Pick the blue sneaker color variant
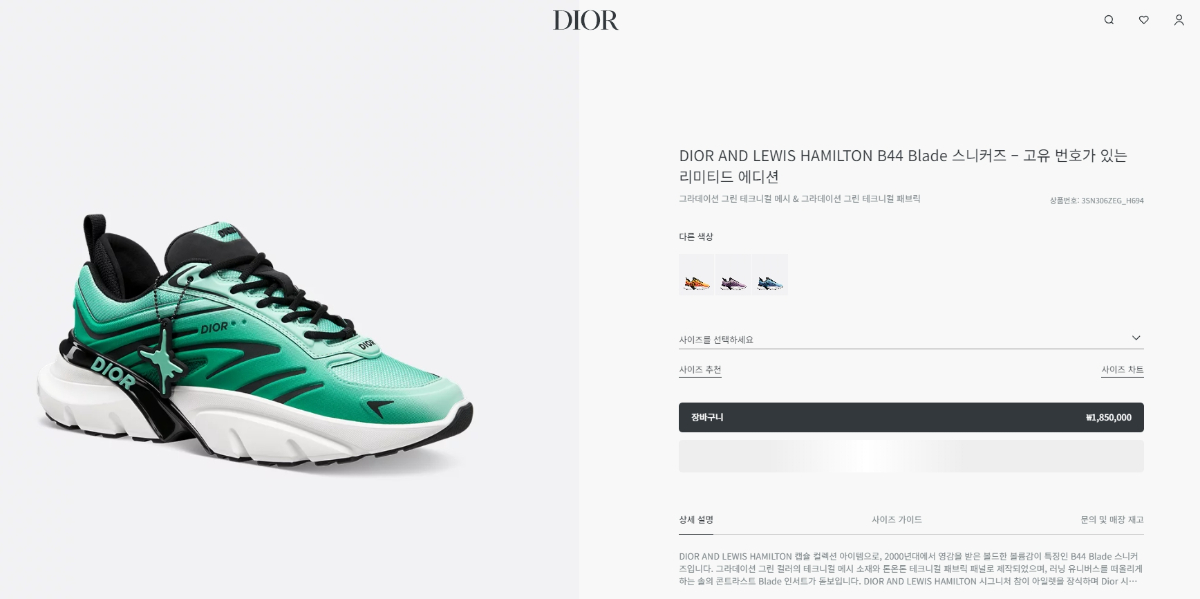Image resolution: width=1200 pixels, height=599 pixels. coord(769,275)
